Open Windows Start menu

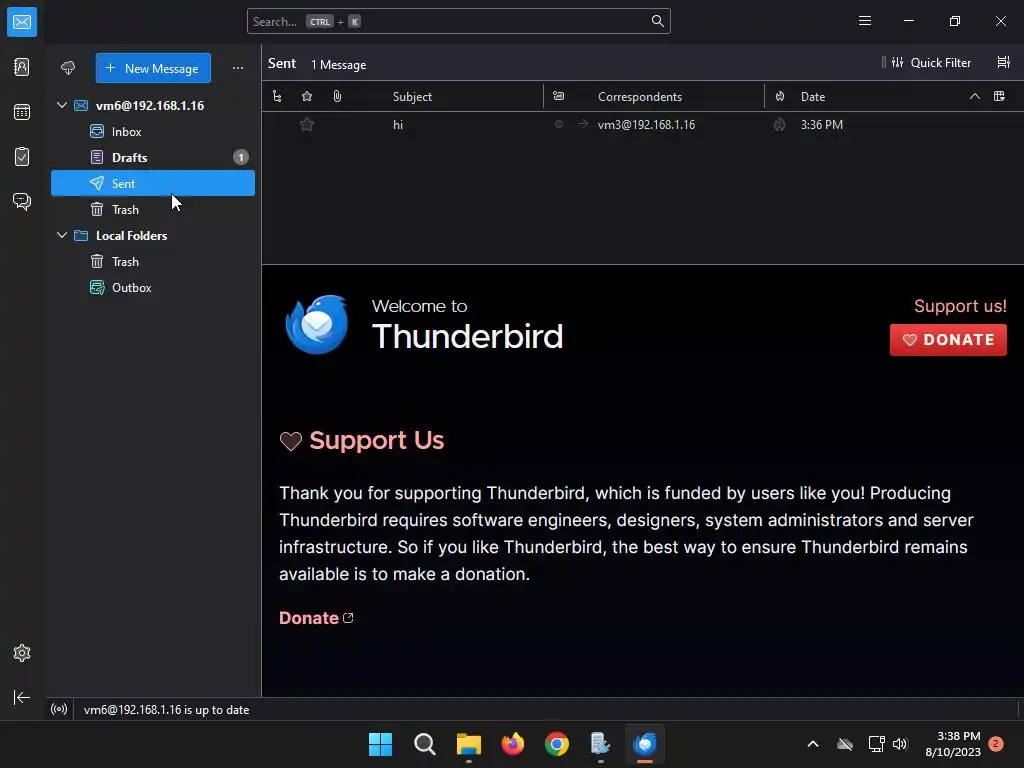380,744
